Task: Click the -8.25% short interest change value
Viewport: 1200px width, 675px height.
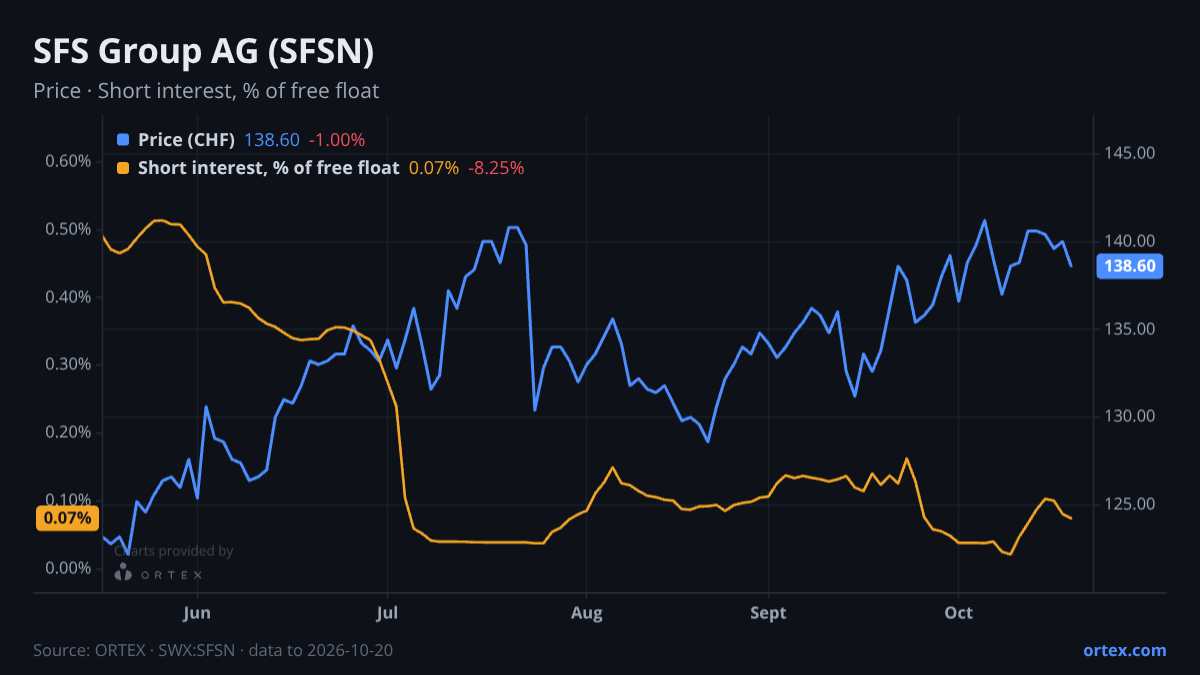Action: pyautogui.click(x=496, y=168)
